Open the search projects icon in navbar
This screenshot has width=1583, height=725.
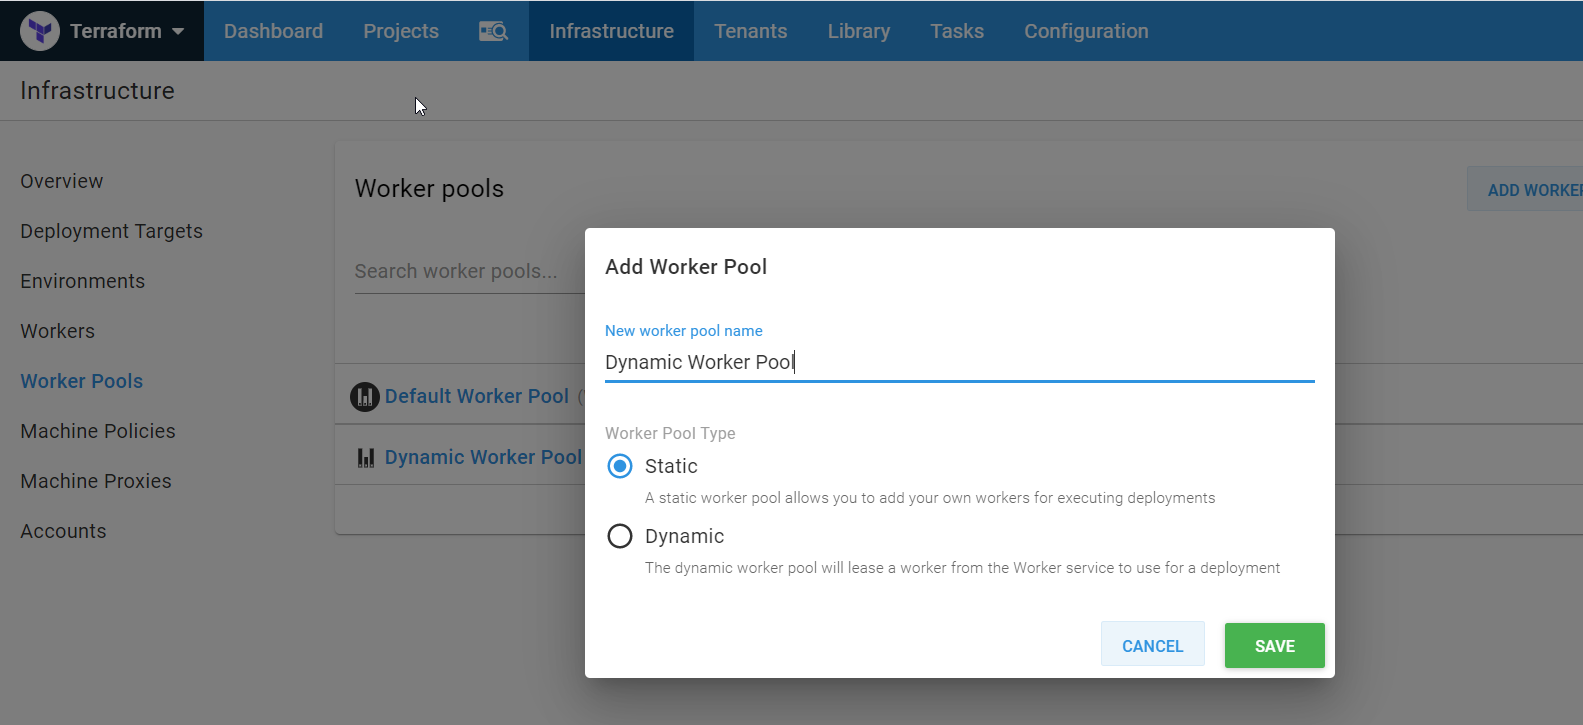pyautogui.click(x=493, y=31)
